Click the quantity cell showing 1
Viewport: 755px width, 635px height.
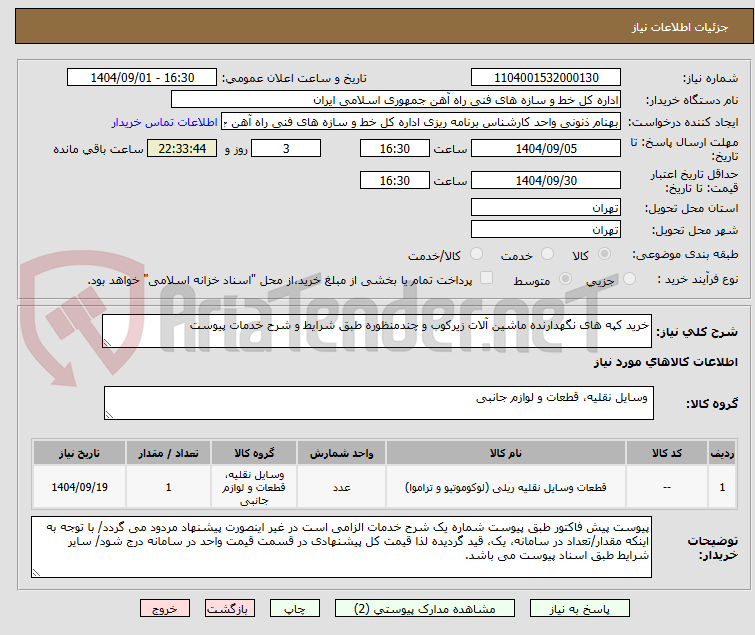click(169, 487)
